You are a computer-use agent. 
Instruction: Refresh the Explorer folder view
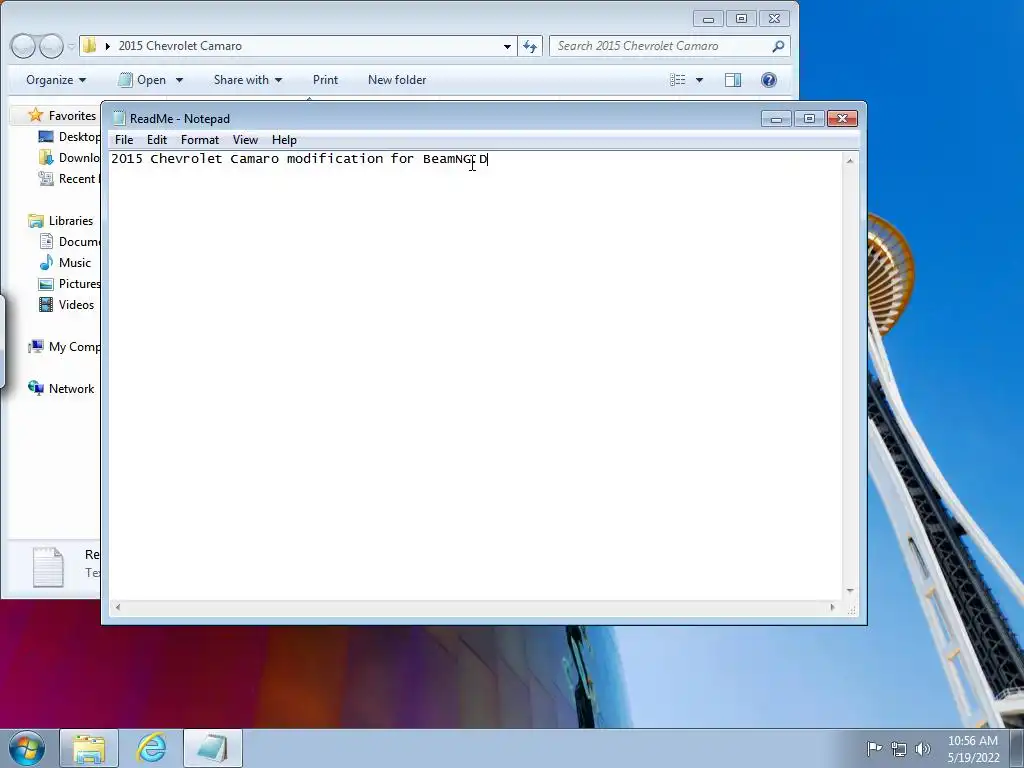pos(530,46)
